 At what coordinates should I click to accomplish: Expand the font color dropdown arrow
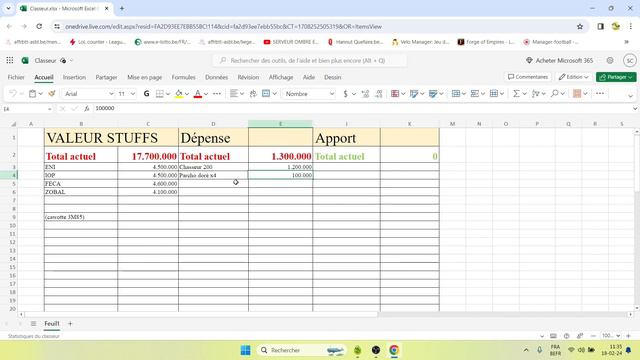[x=206, y=94]
